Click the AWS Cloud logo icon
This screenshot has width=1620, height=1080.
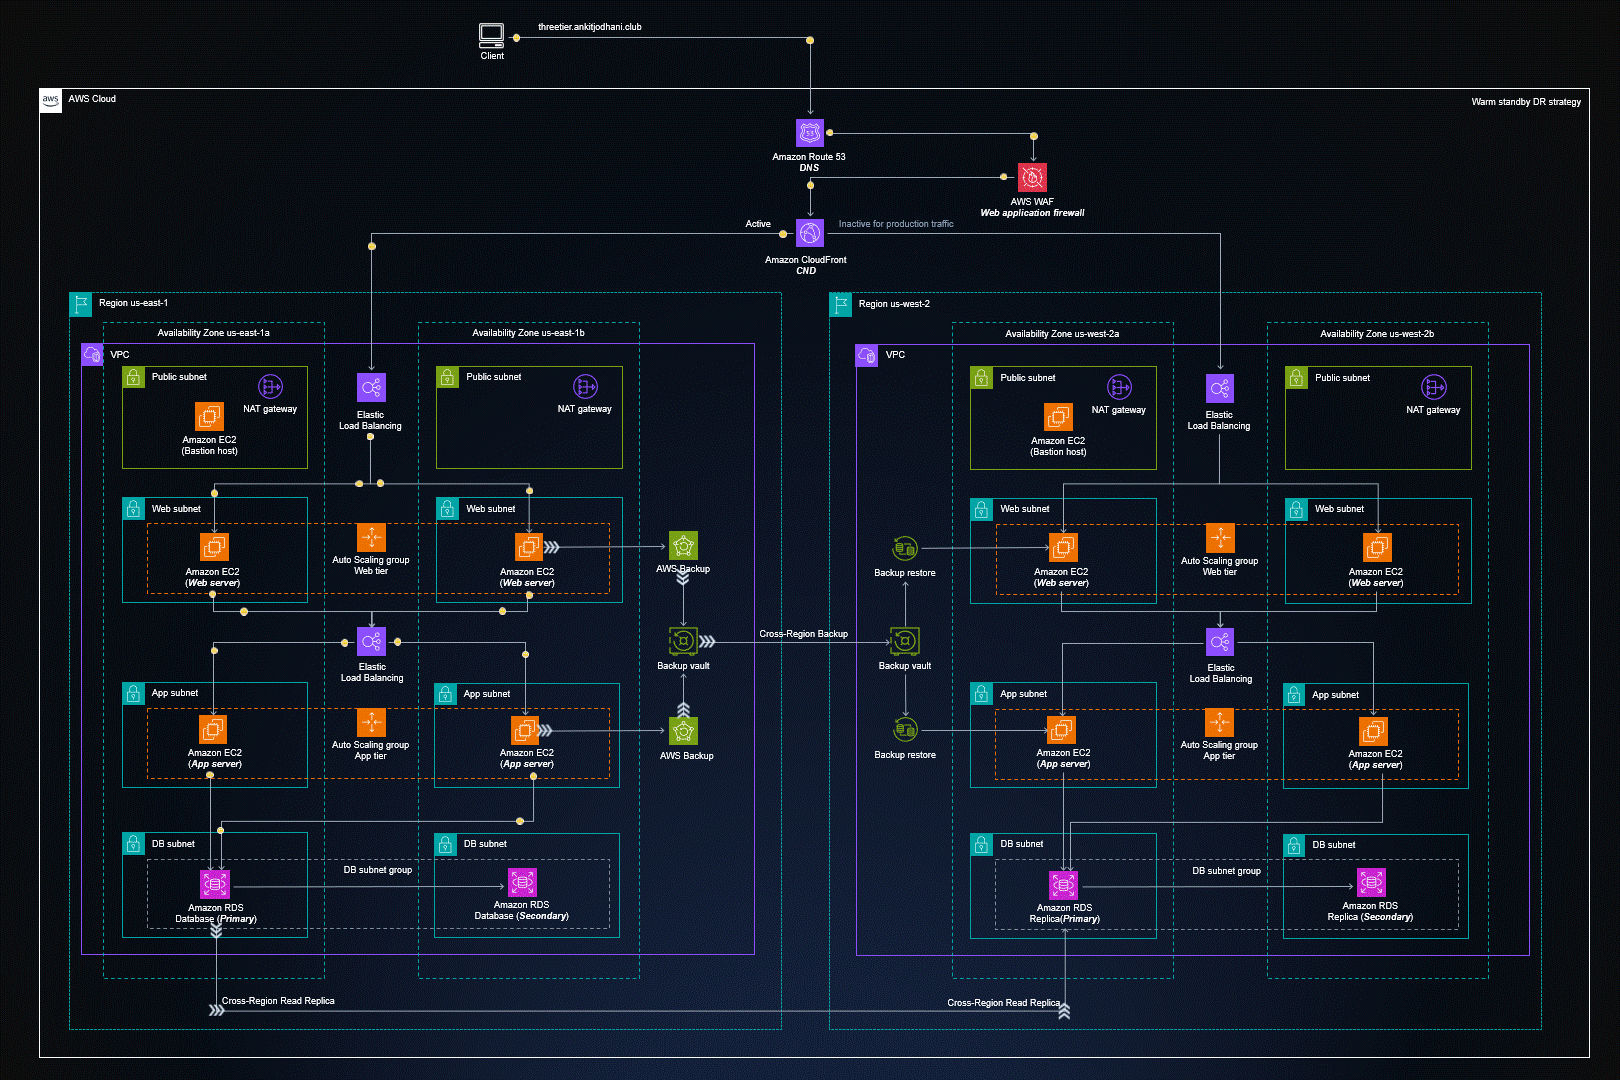tap(51, 100)
